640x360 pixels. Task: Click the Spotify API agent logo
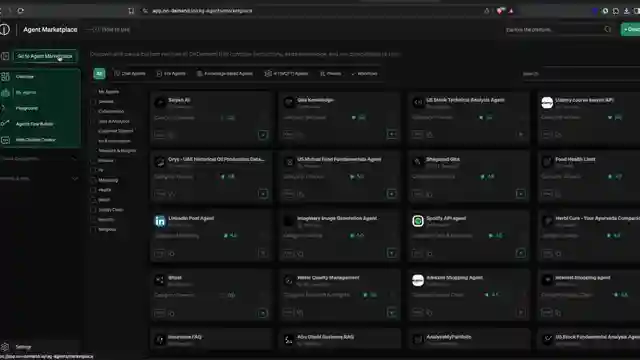click(x=418, y=221)
